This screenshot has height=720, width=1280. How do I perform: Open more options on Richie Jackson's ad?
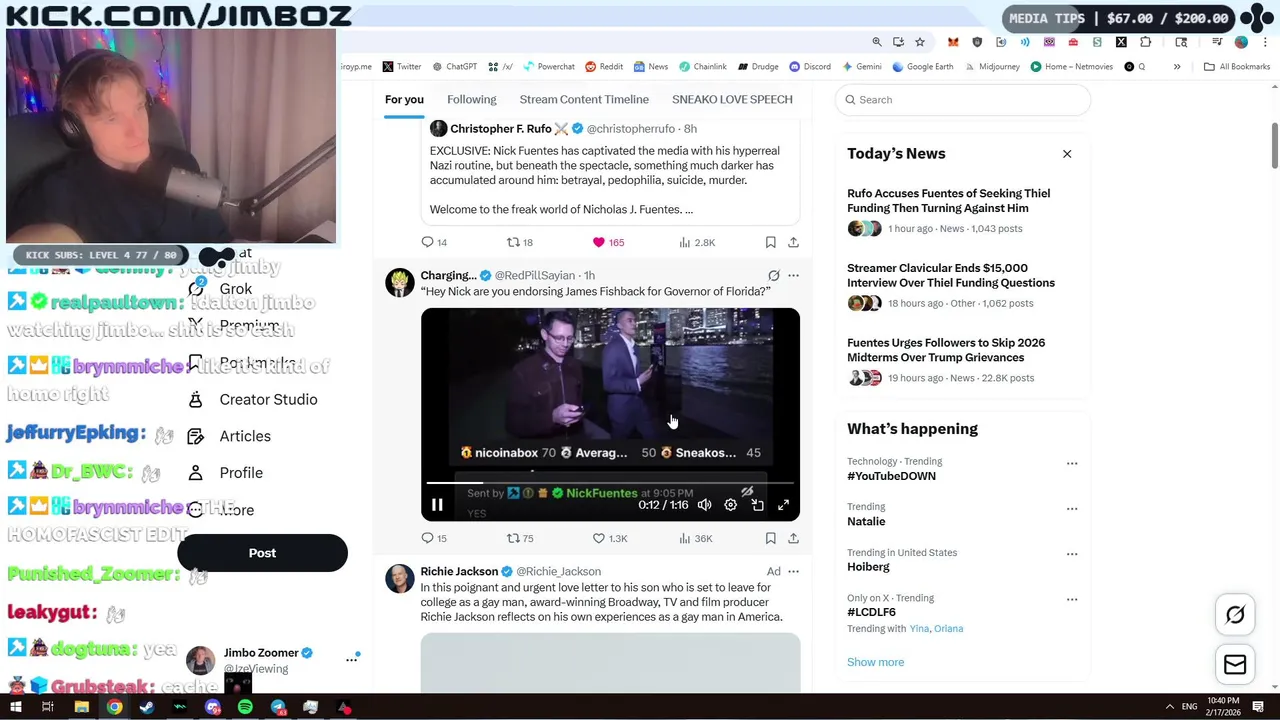(x=793, y=571)
